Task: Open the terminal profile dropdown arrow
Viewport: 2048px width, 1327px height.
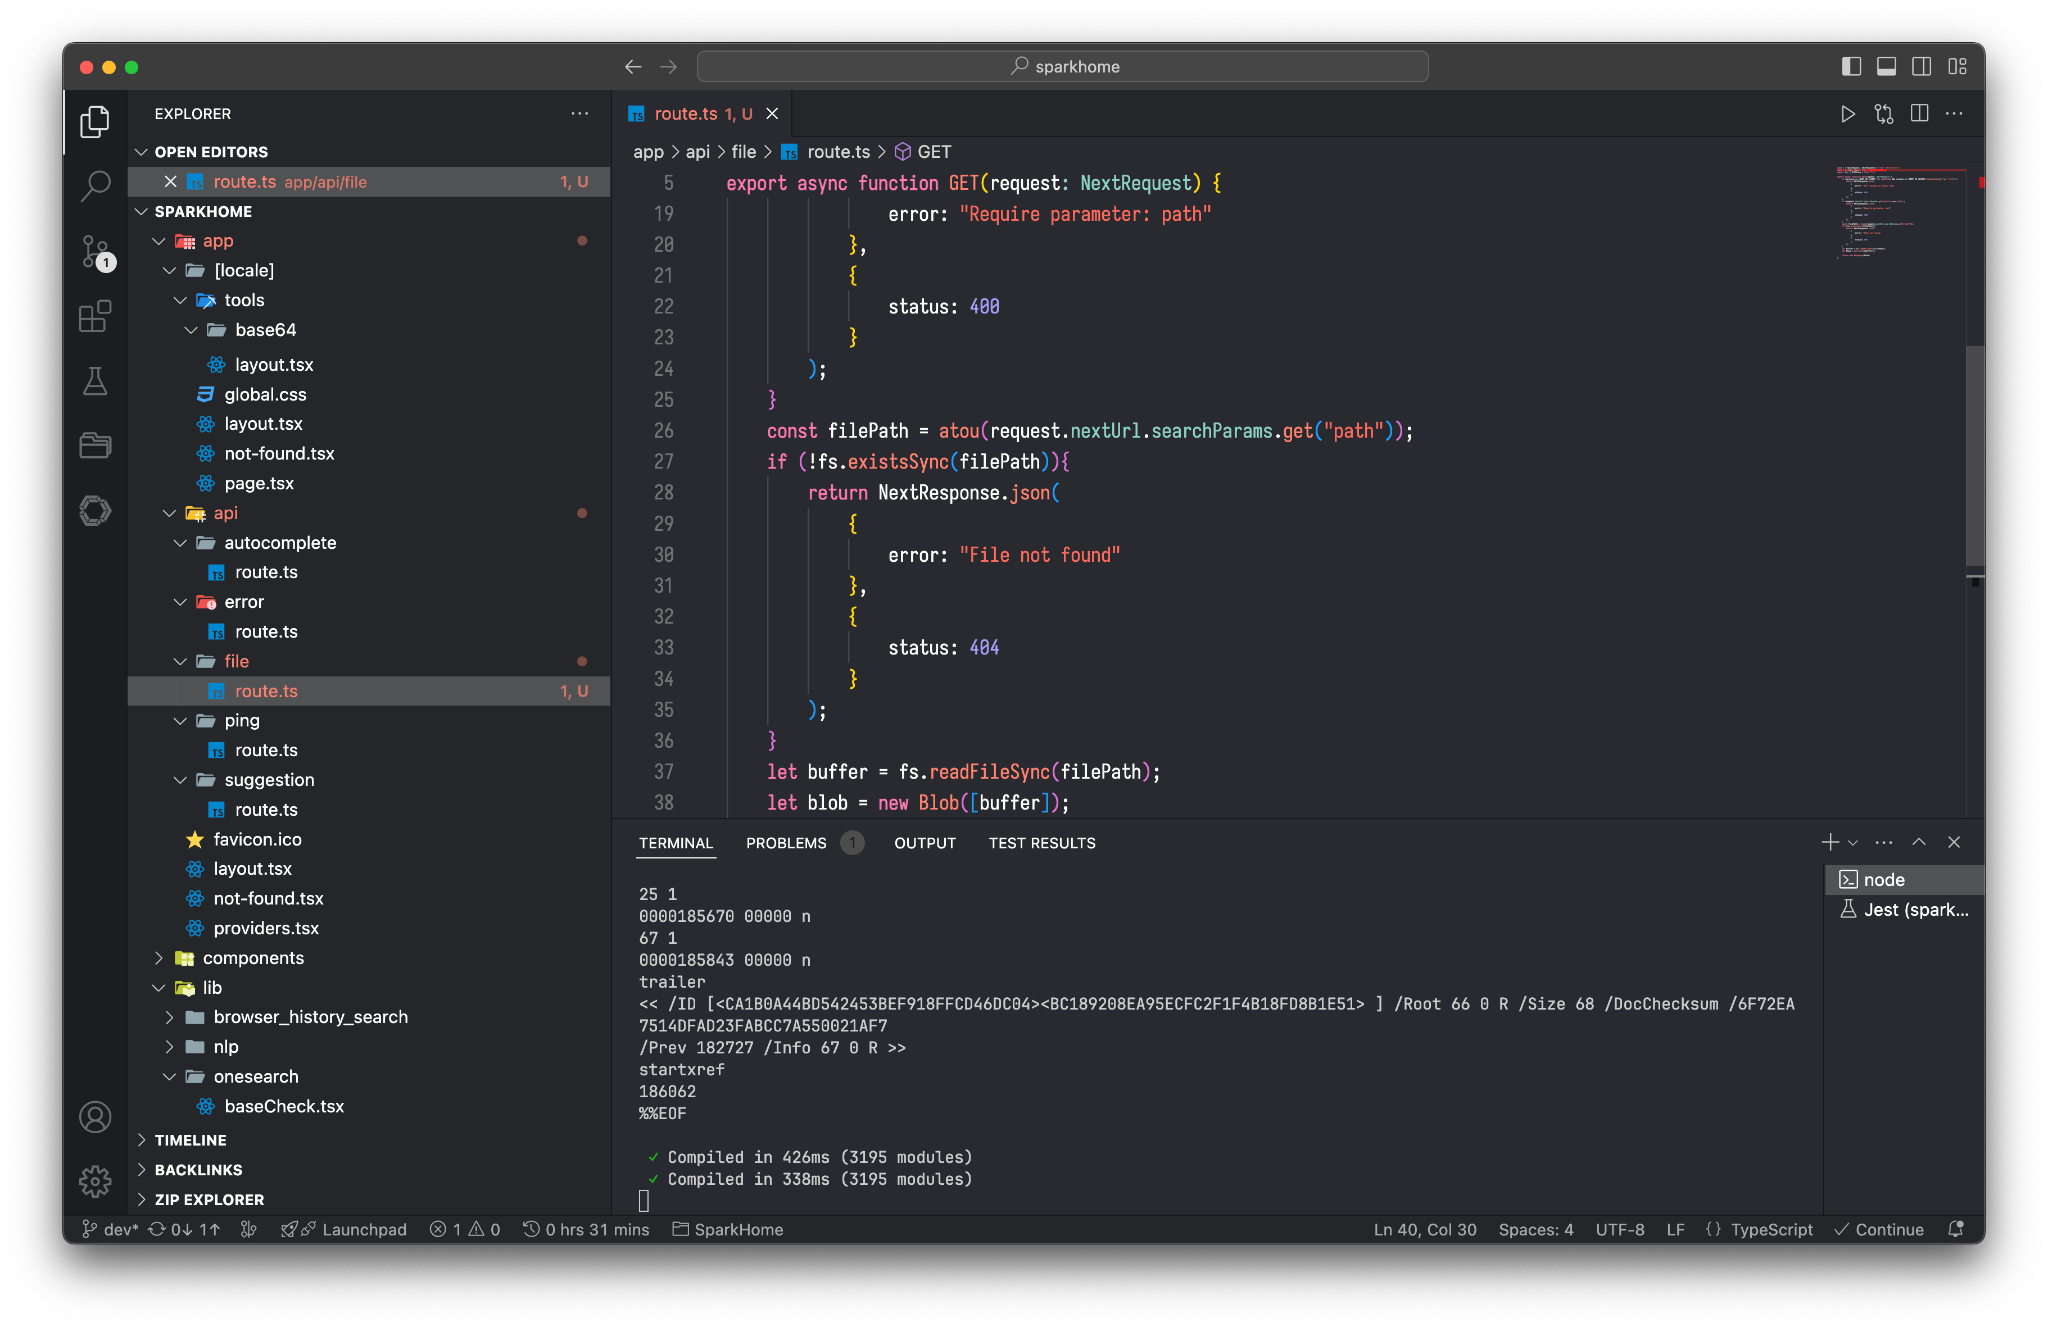Action: (1853, 842)
